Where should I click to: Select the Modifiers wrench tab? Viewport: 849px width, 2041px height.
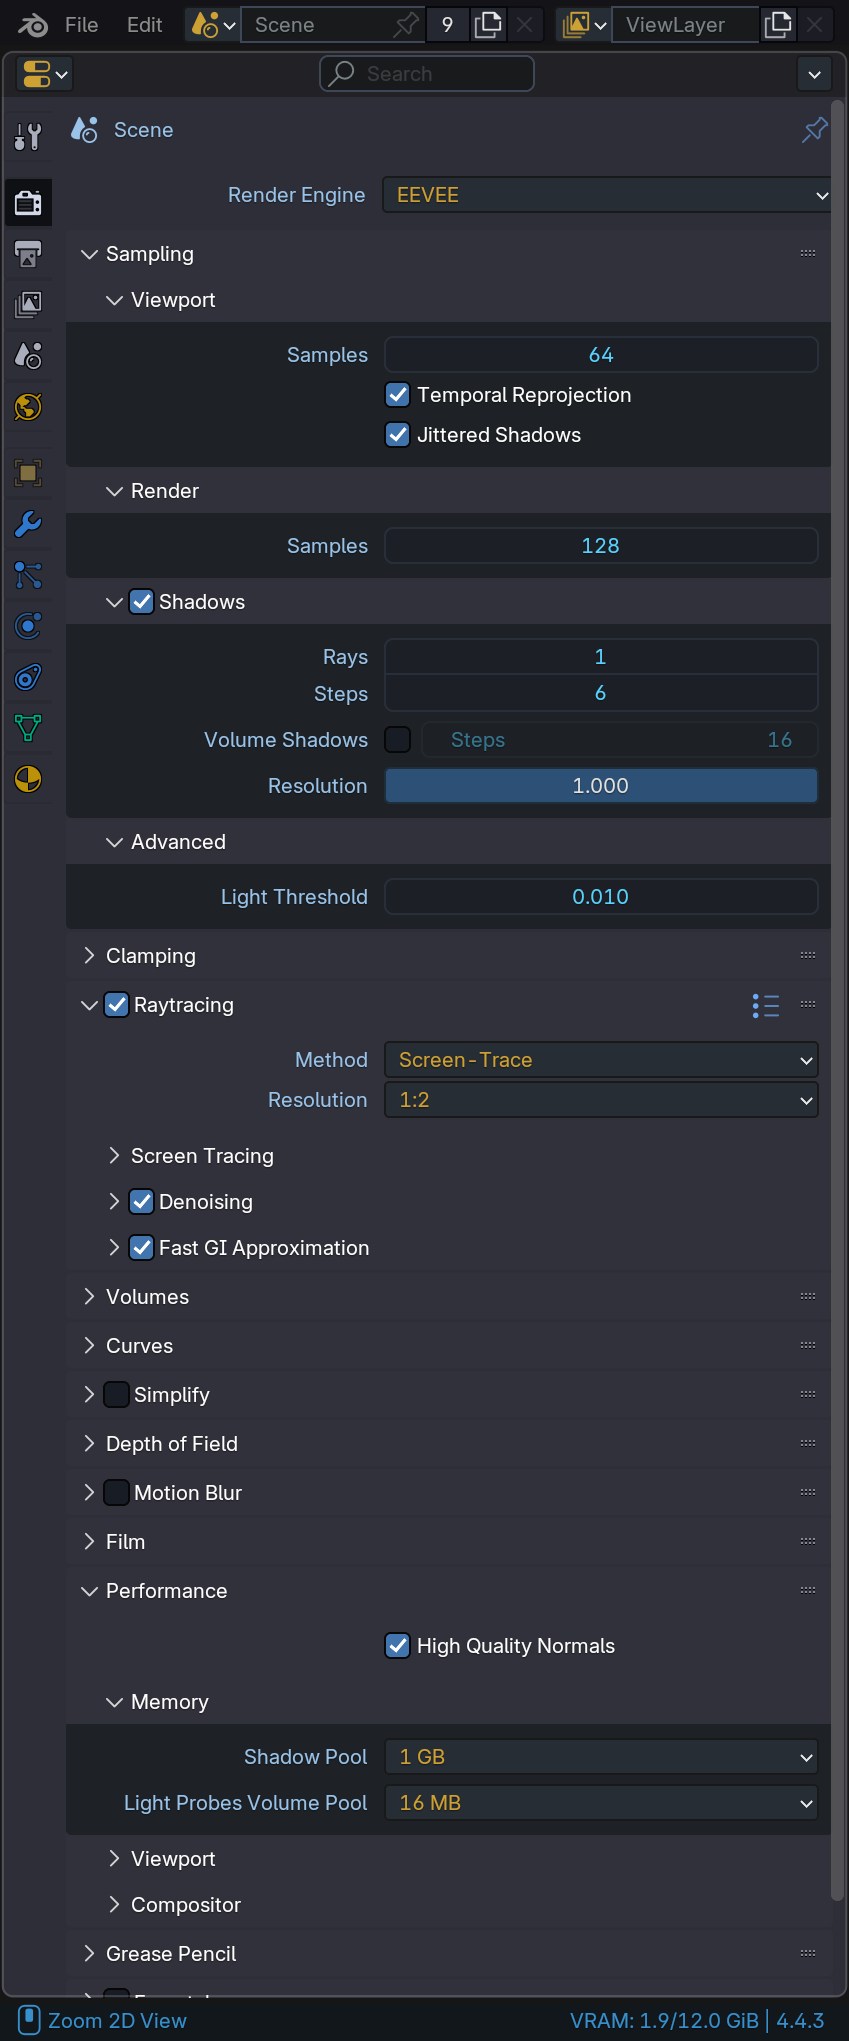28,524
